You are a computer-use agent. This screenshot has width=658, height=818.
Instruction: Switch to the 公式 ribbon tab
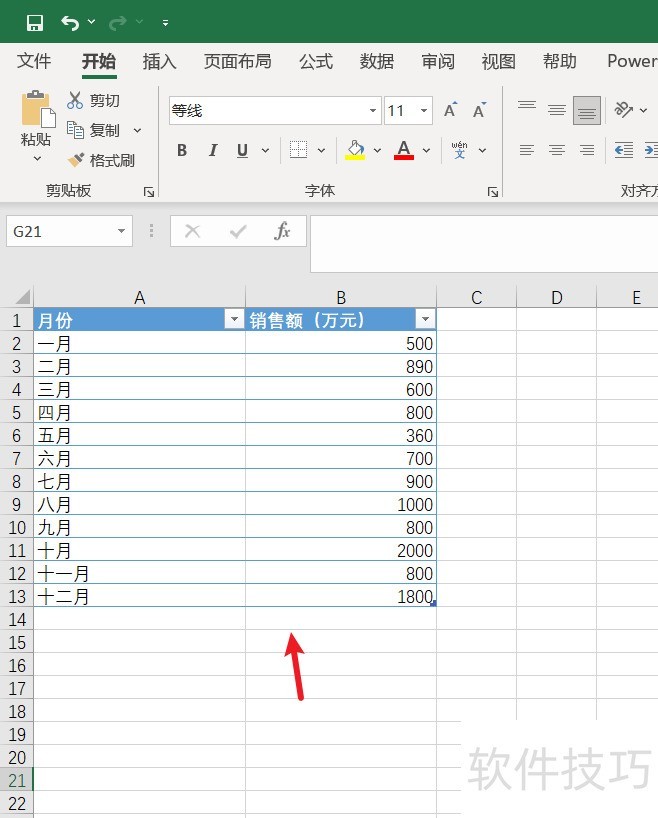[x=315, y=62]
